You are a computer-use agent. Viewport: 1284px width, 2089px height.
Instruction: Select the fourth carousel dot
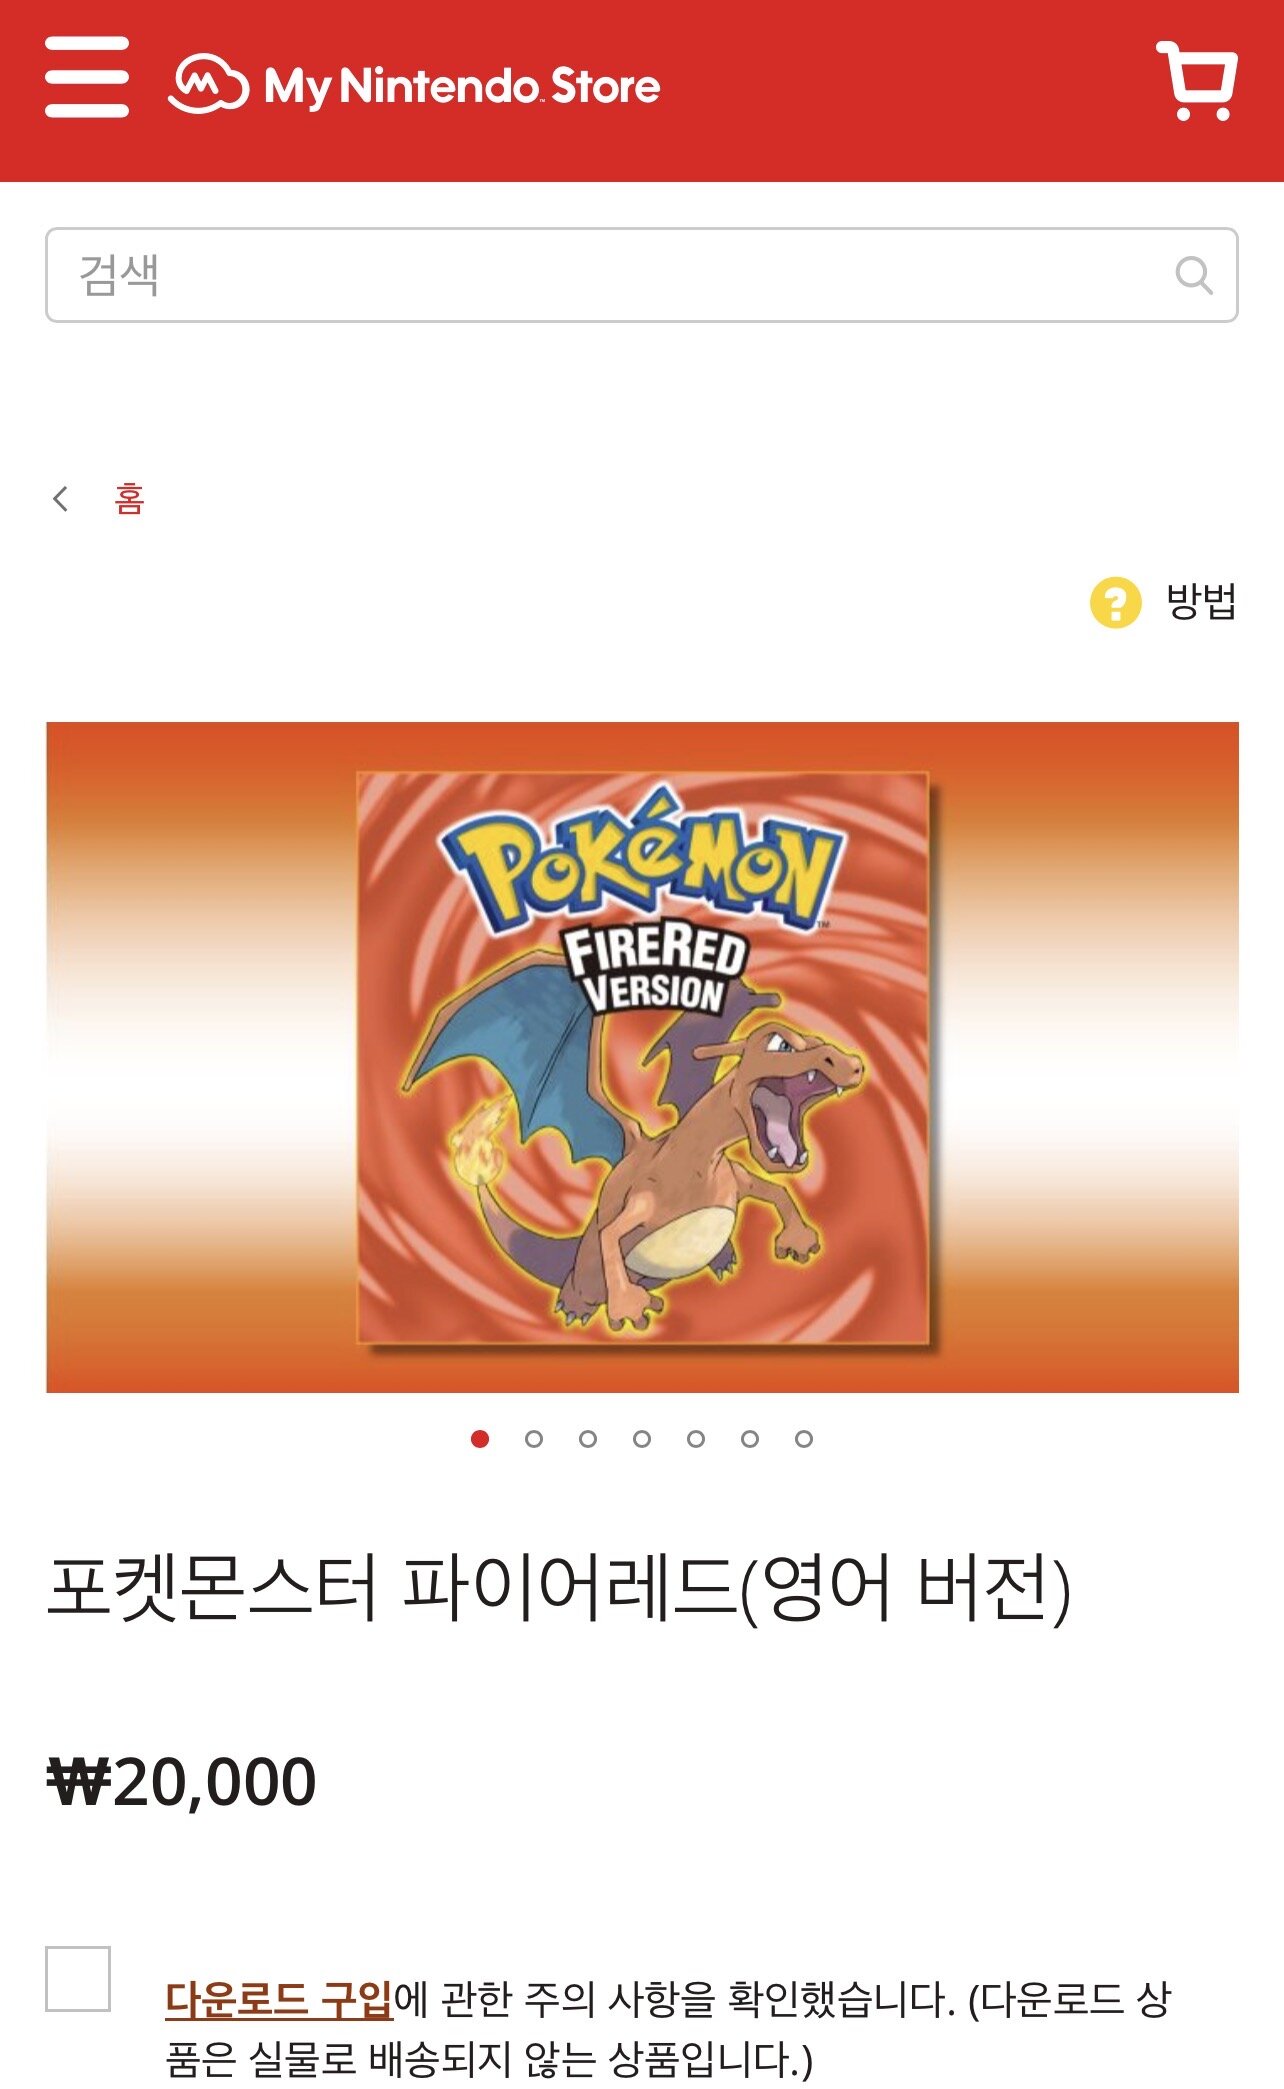click(x=642, y=1438)
